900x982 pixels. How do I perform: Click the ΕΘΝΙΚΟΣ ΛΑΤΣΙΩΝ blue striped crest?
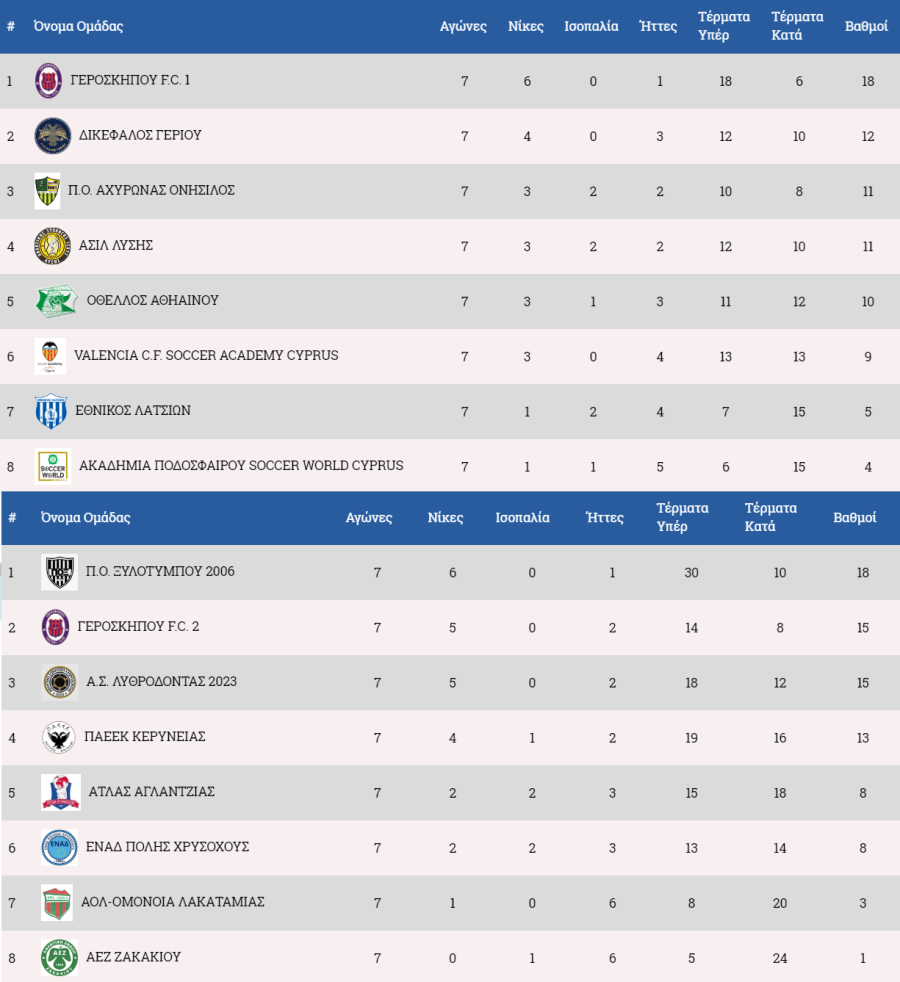pos(51,411)
